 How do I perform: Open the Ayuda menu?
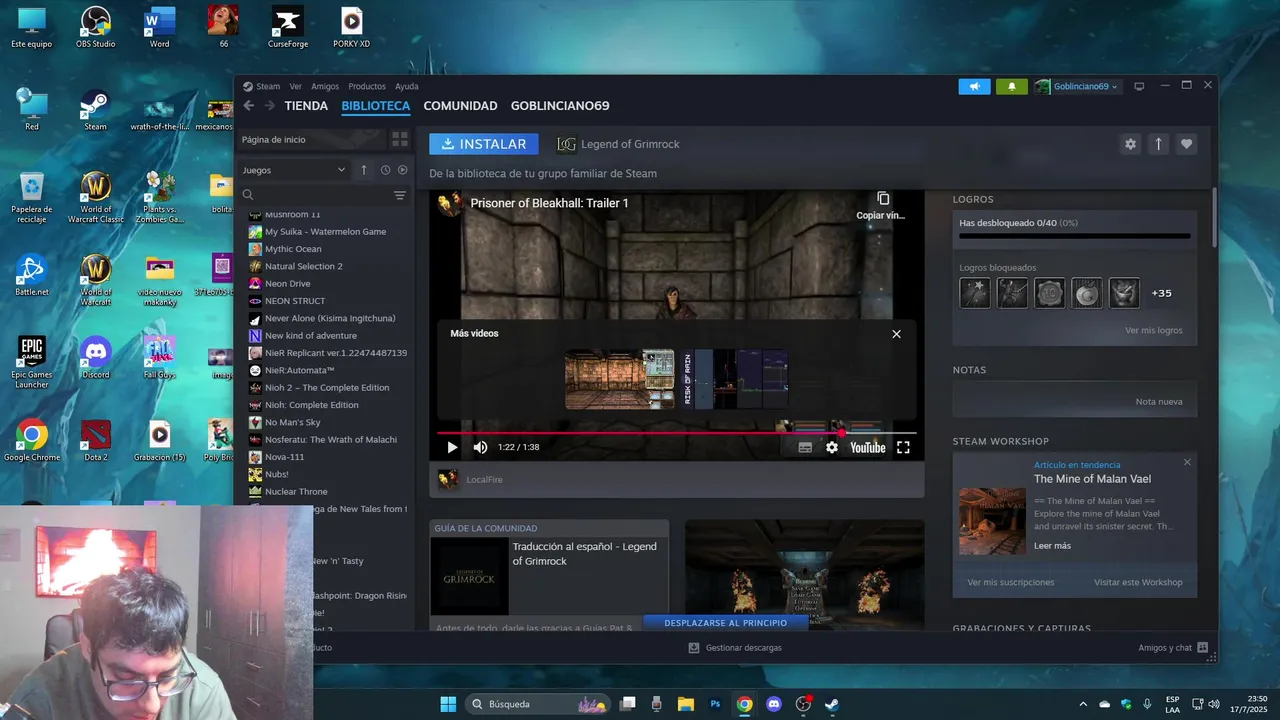[407, 87]
